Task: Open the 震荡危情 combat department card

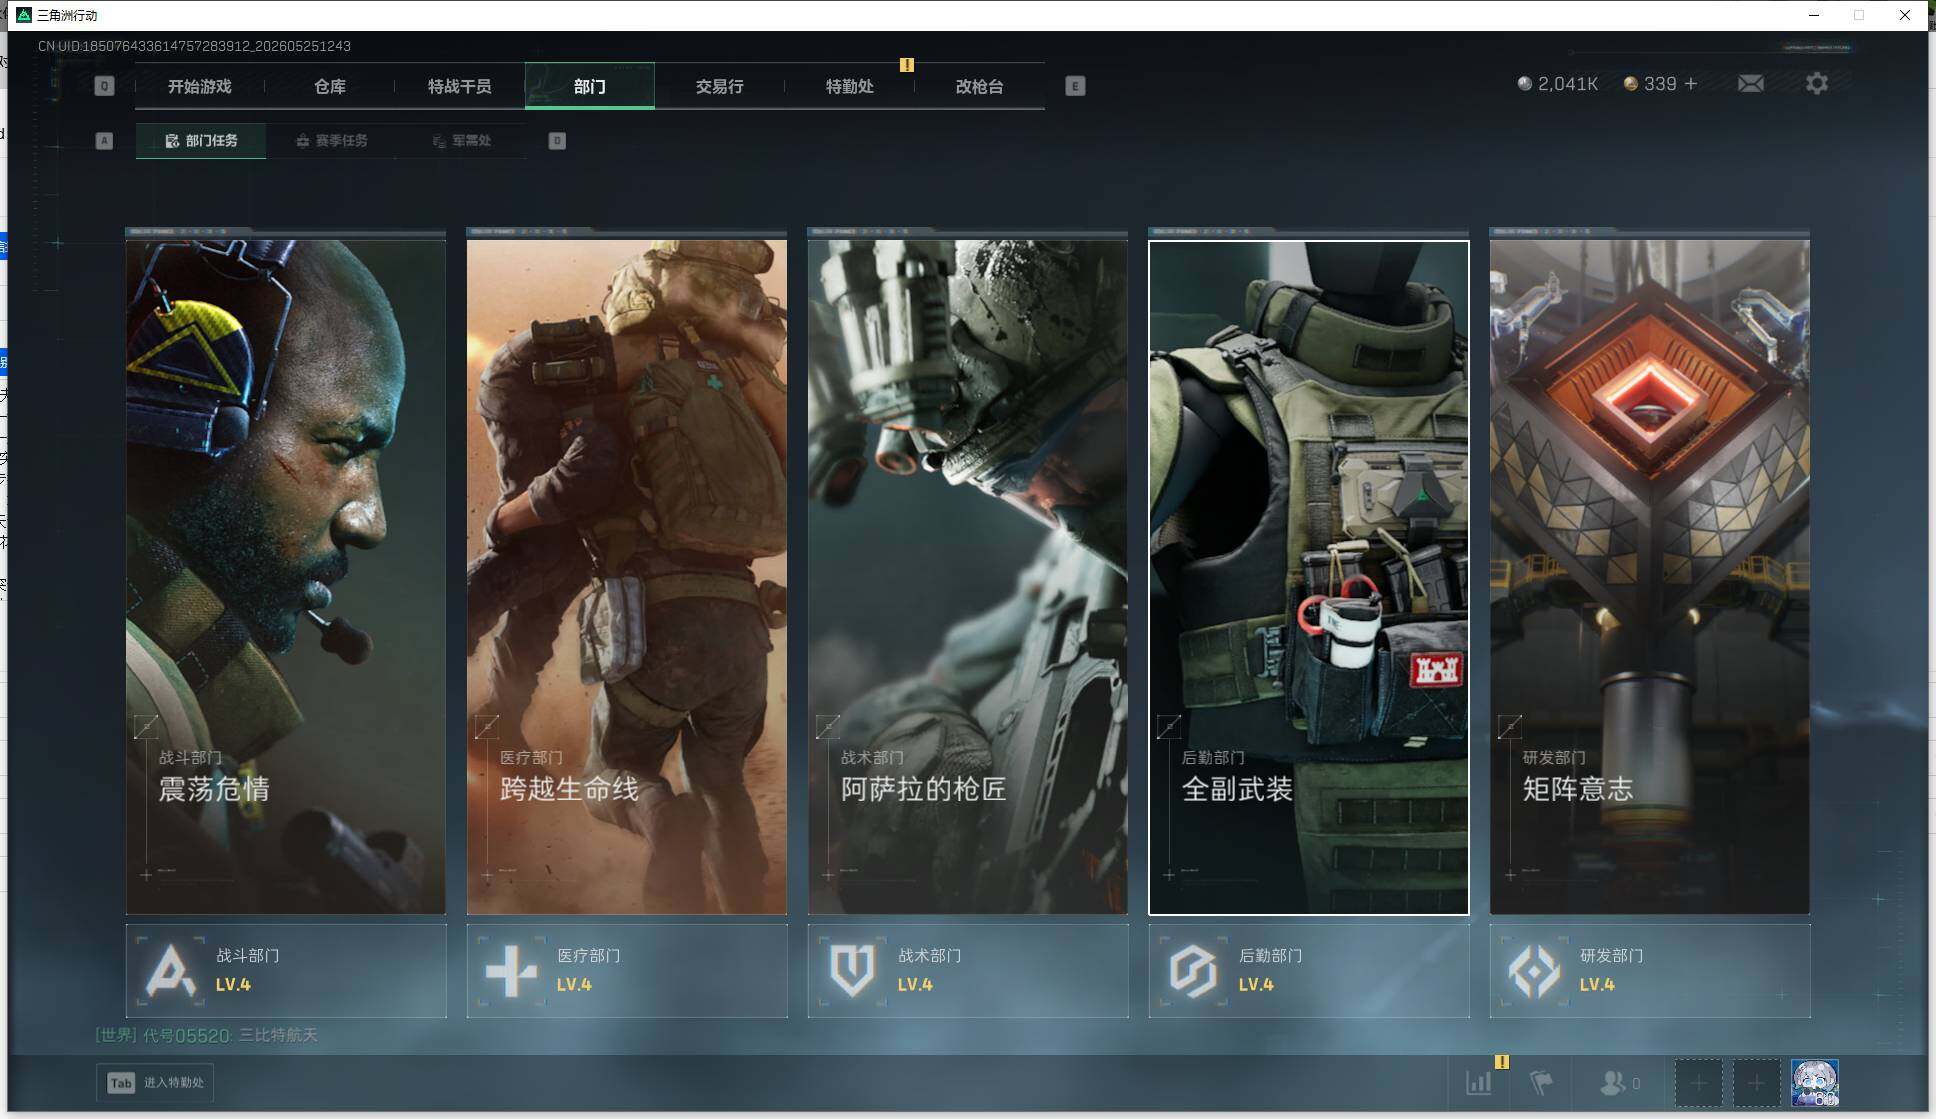Action: (286, 577)
